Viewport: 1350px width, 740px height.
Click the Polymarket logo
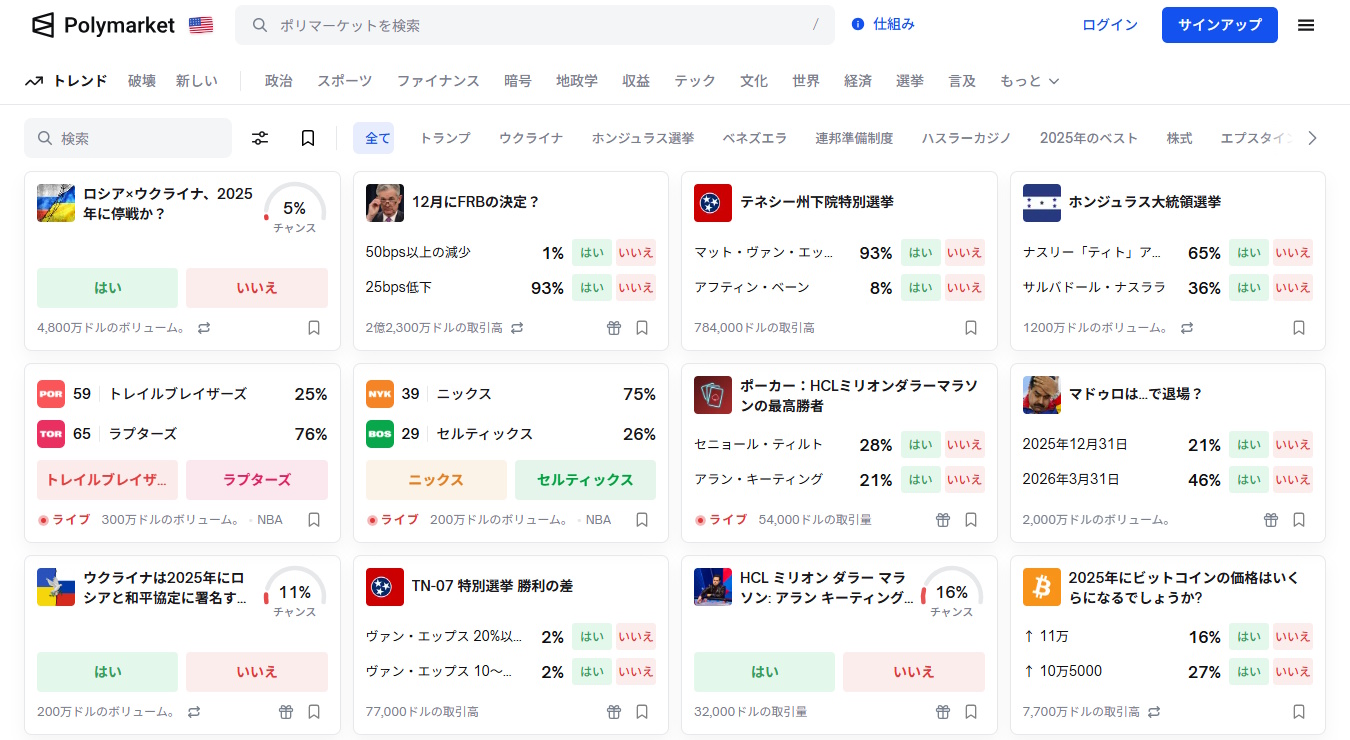click(x=103, y=25)
